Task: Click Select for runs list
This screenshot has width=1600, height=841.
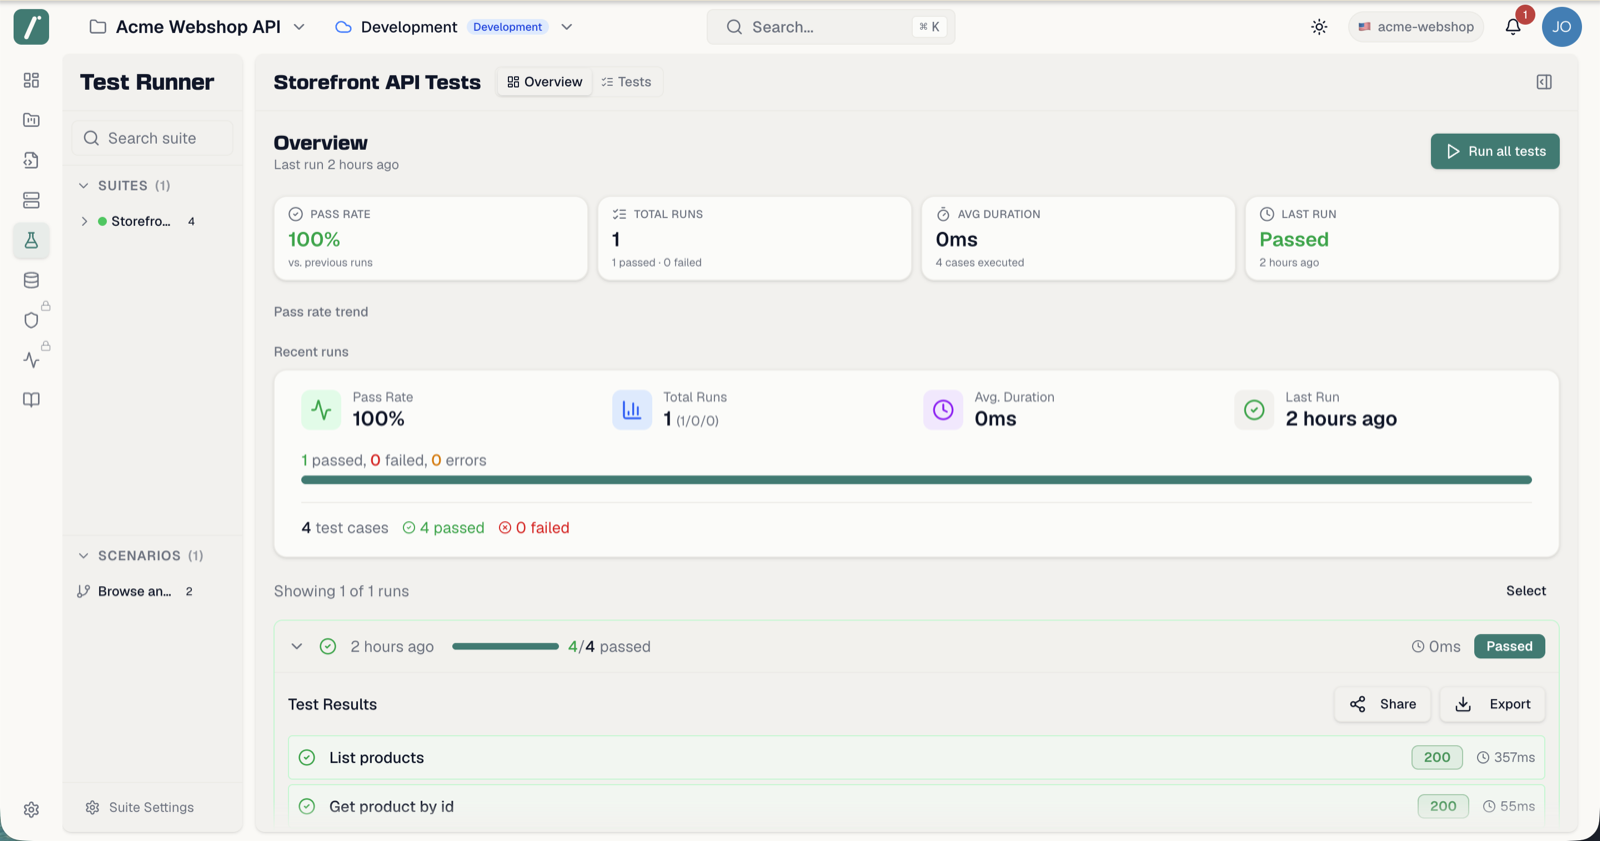Action: point(1526,591)
